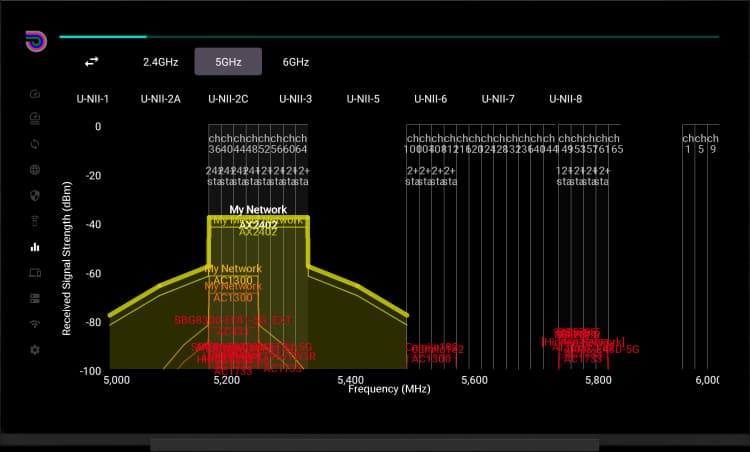Select the U-NII-7 band filter

pyautogui.click(x=498, y=99)
